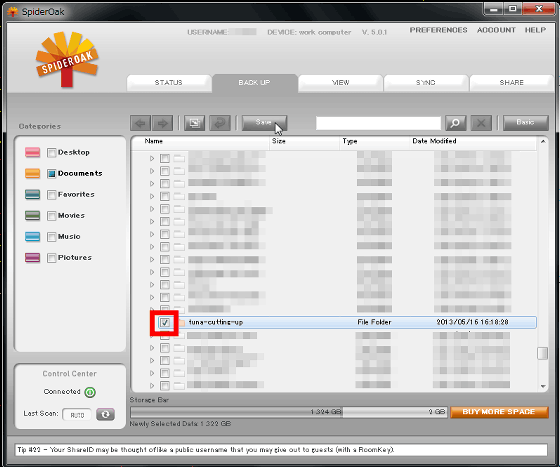
Task: Click the Control Center heading
Action: [69, 374]
